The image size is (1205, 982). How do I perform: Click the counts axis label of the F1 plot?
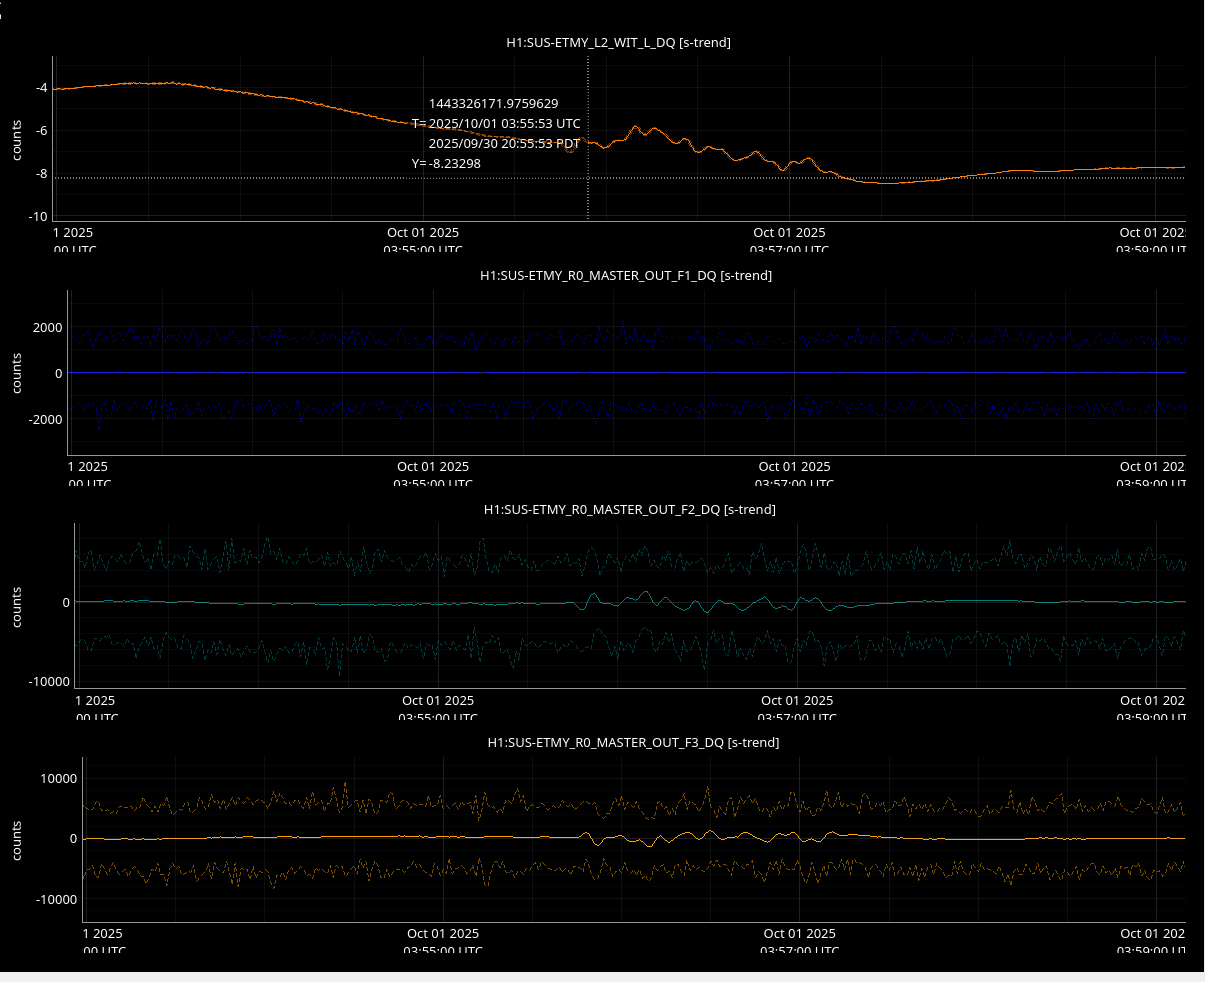point(17,373)
